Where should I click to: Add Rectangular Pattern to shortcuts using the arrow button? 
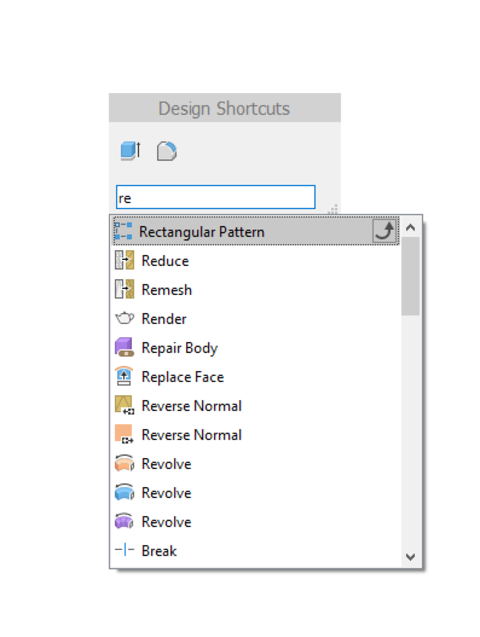[x=384, y=231]
